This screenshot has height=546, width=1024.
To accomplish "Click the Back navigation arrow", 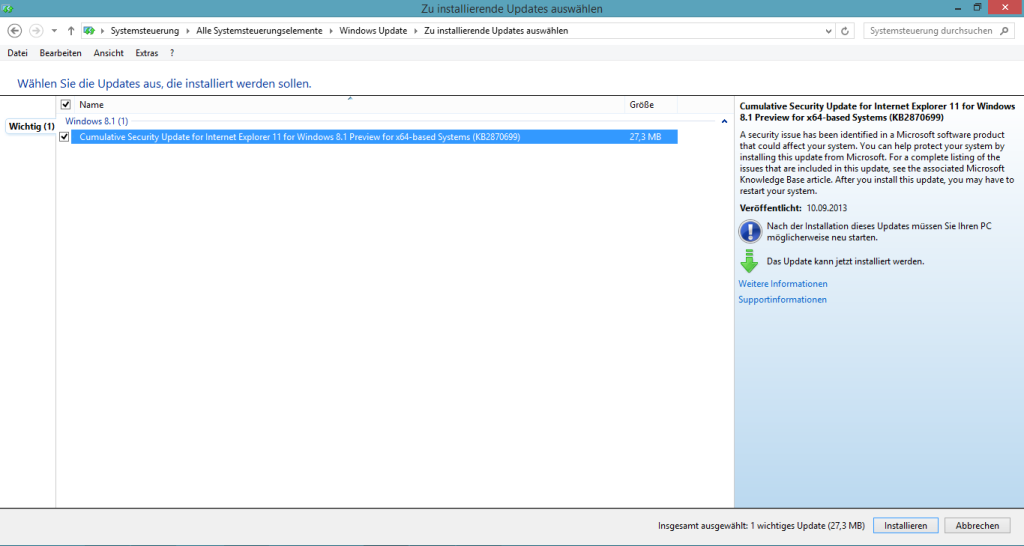I will [x=14, y=31].
